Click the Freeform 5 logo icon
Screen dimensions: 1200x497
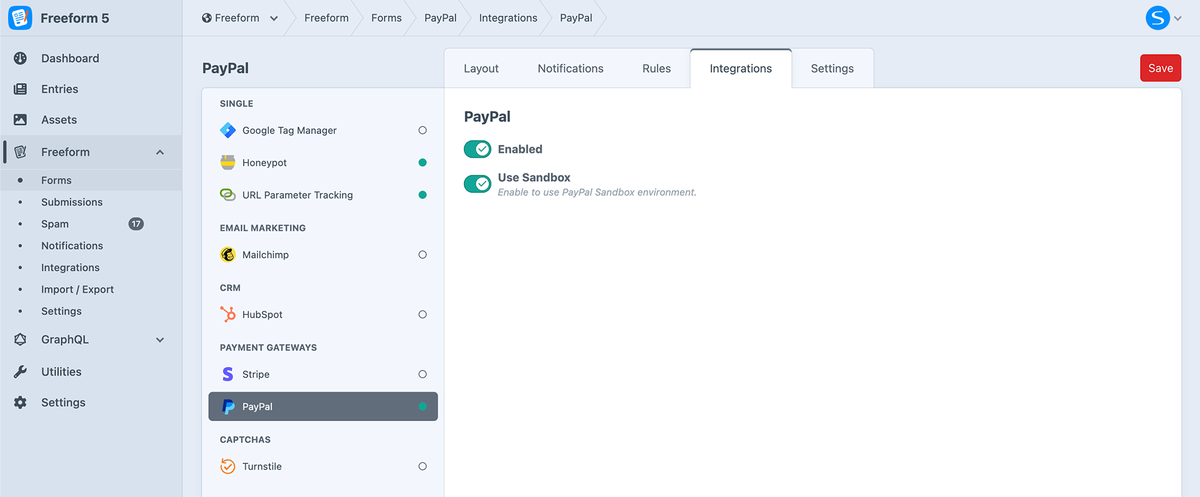pos(20,18)
